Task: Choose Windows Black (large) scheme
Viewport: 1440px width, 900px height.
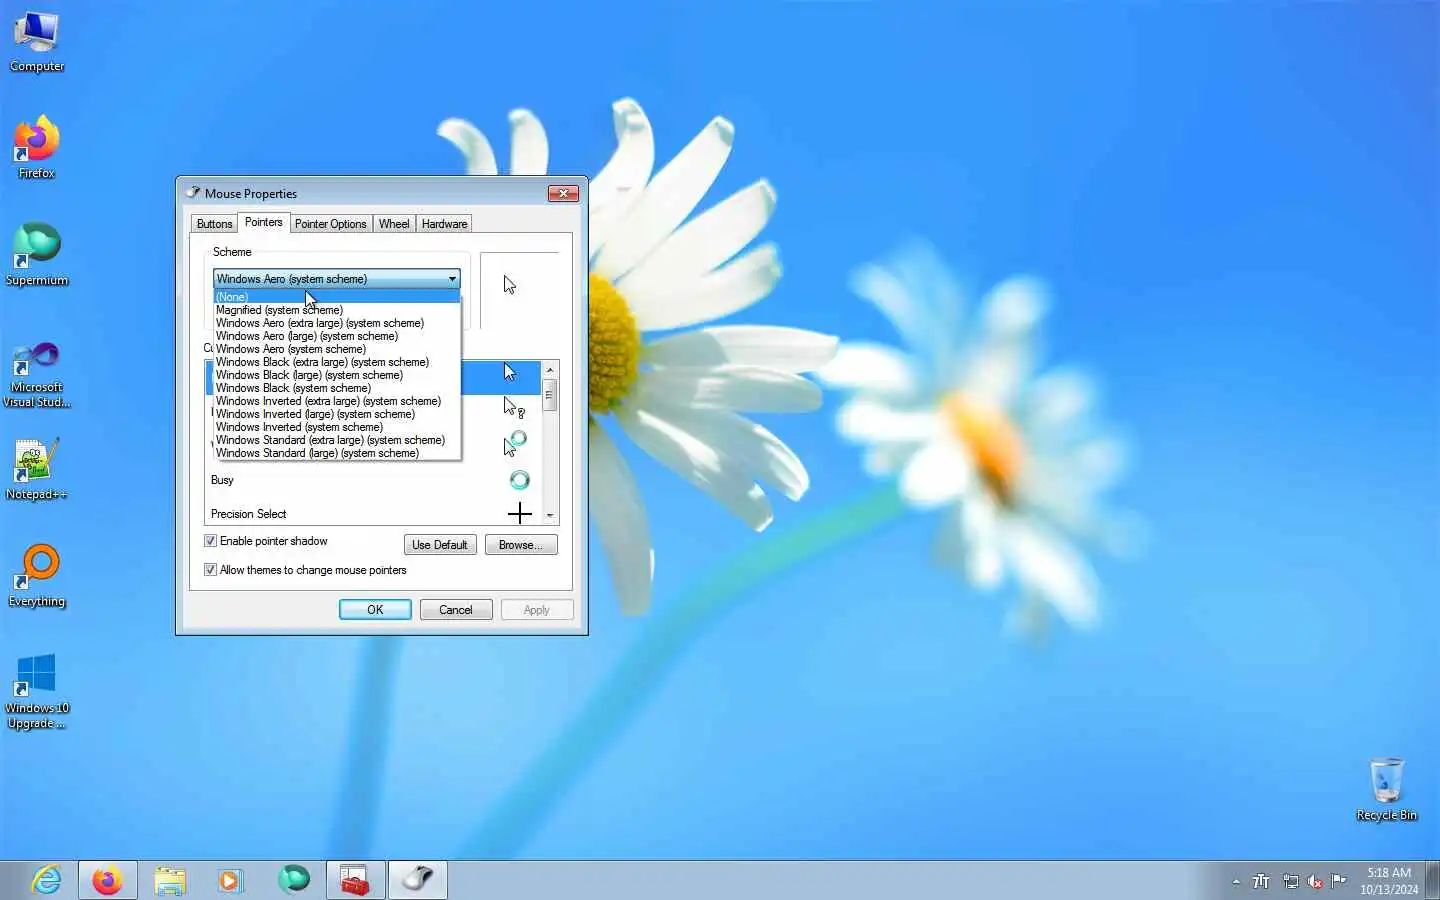Action: click(x=337, y=375)
